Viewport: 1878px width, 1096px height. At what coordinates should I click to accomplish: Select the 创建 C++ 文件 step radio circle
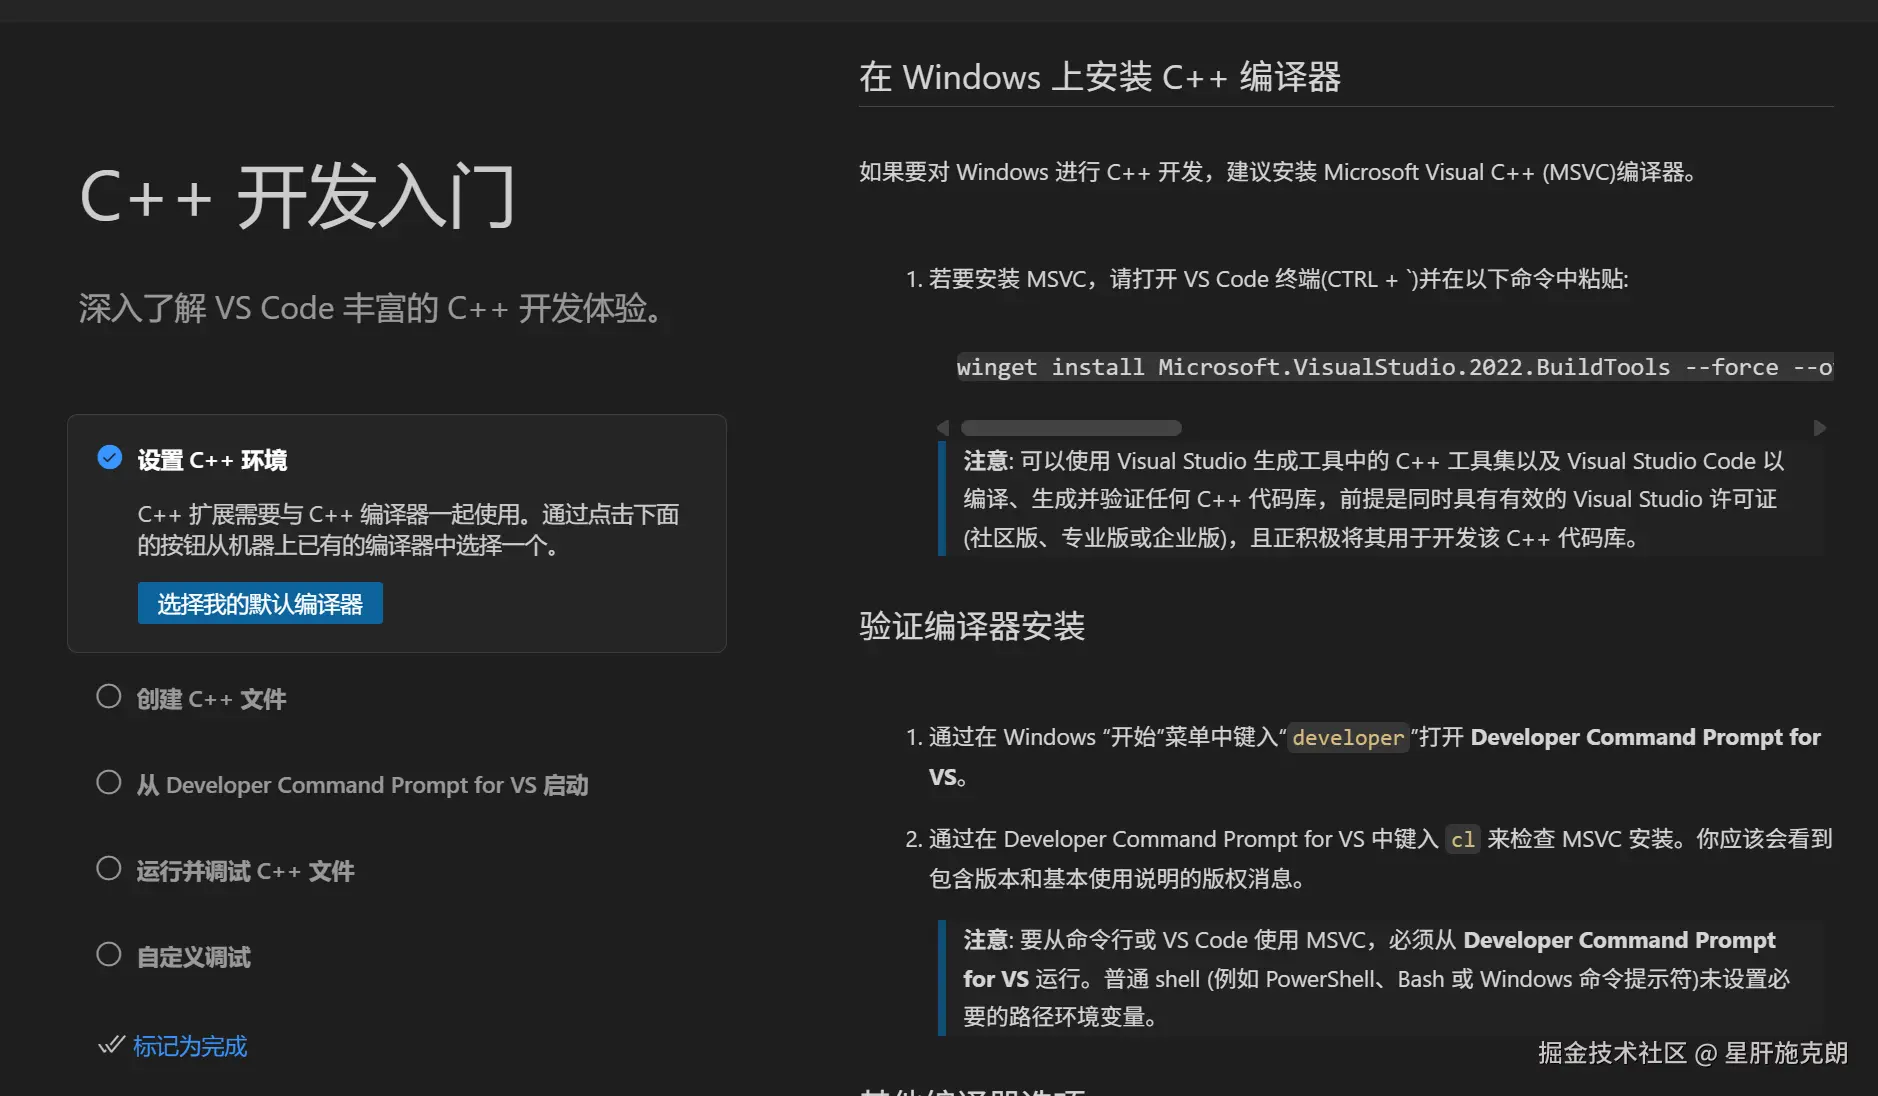pos(109,697)
